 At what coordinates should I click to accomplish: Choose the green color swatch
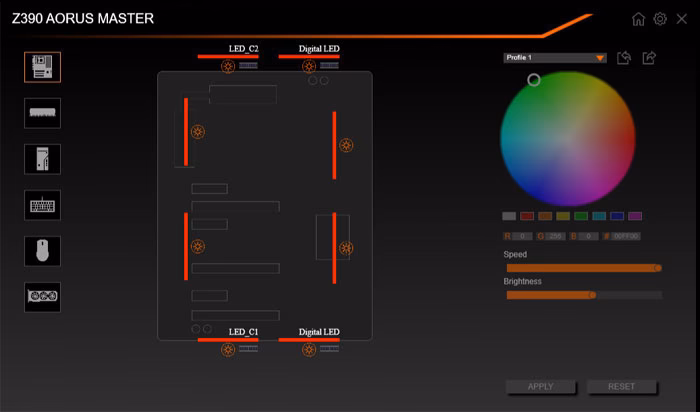click(581, 216)
